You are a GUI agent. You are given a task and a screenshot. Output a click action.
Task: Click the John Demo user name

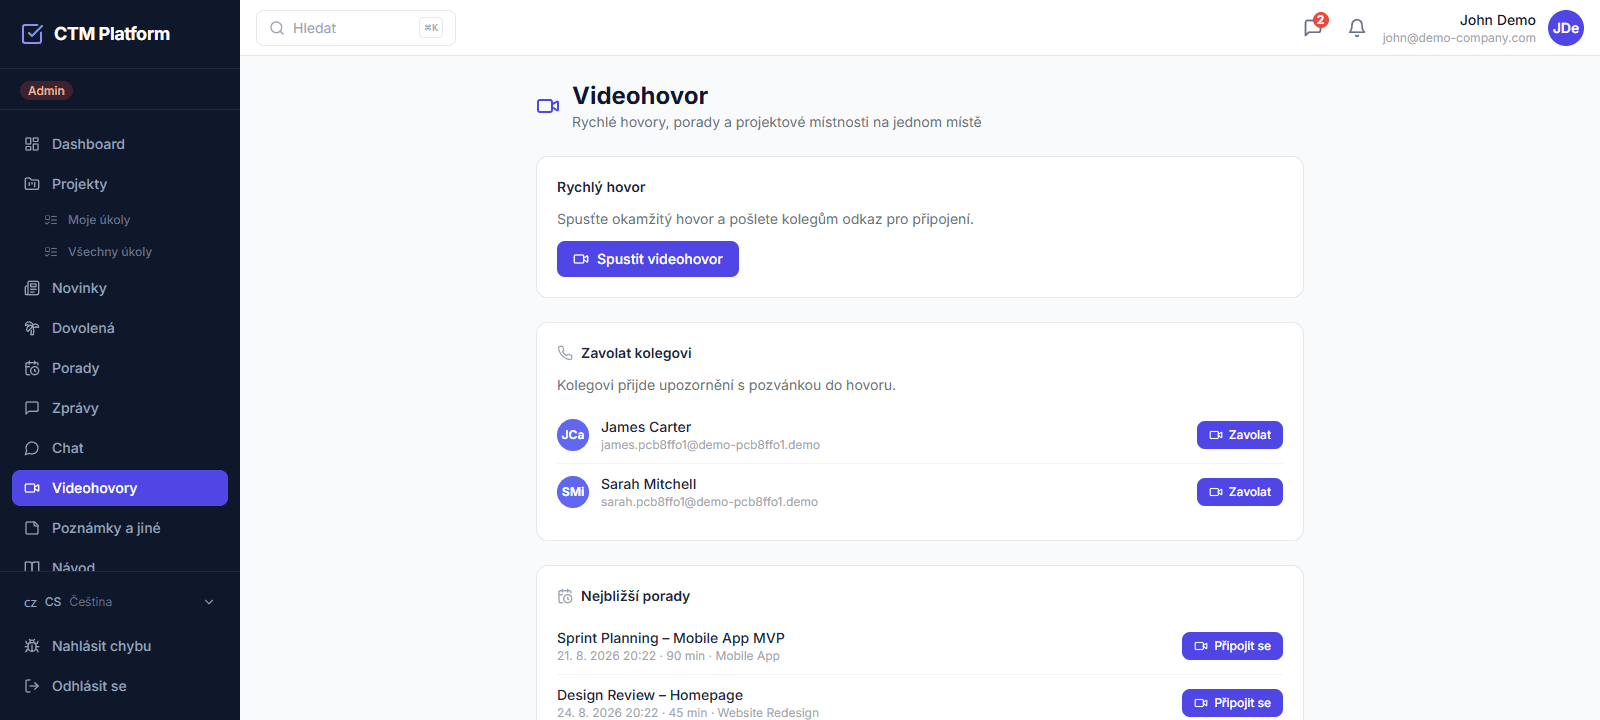click(x=1497, y=20)
